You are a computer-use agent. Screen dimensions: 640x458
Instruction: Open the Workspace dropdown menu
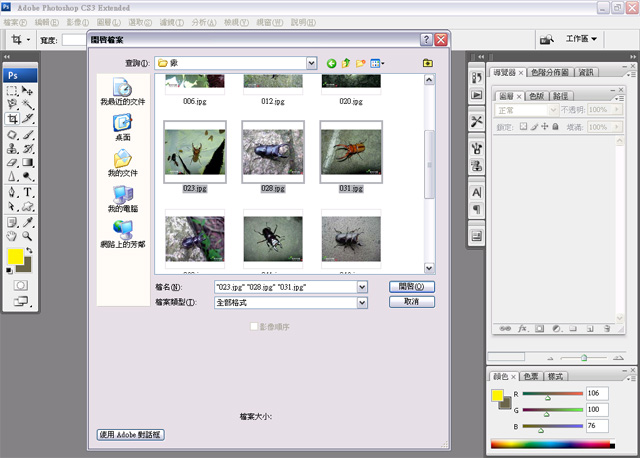582,39
